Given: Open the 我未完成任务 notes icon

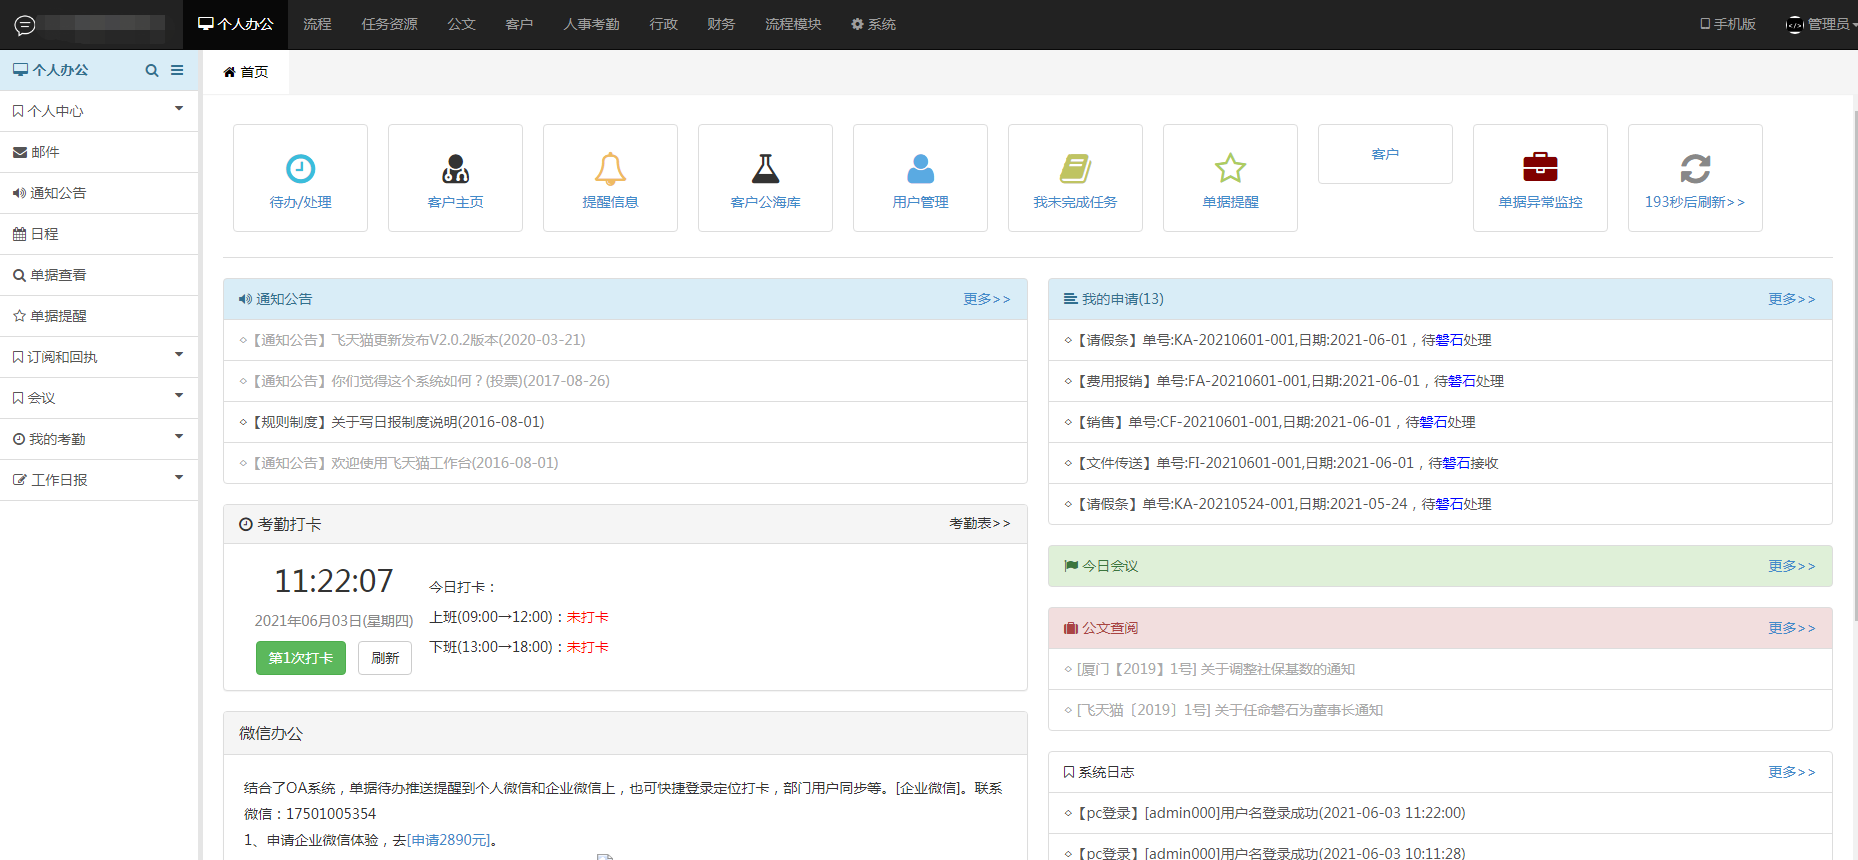Looking at the screenshot, I should pos(1075,170).
